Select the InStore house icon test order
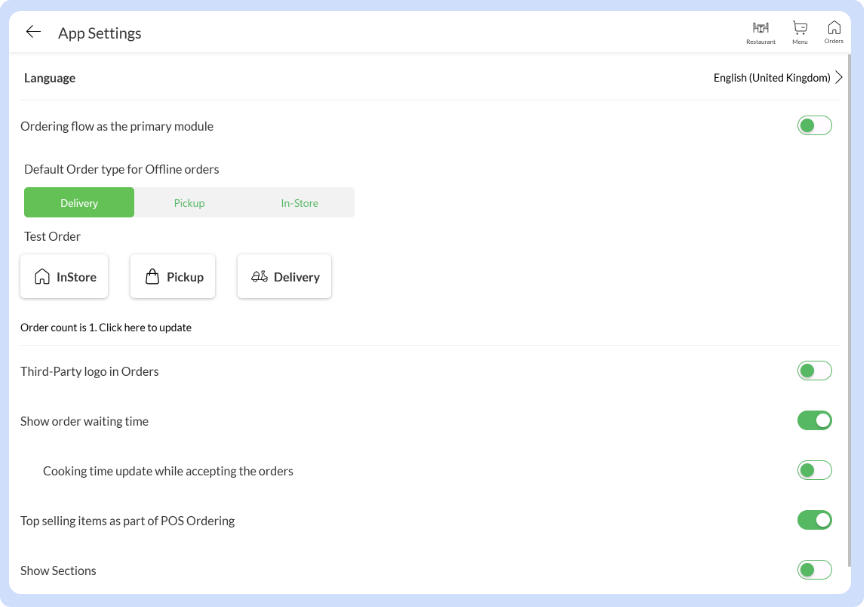 point(64,276)
